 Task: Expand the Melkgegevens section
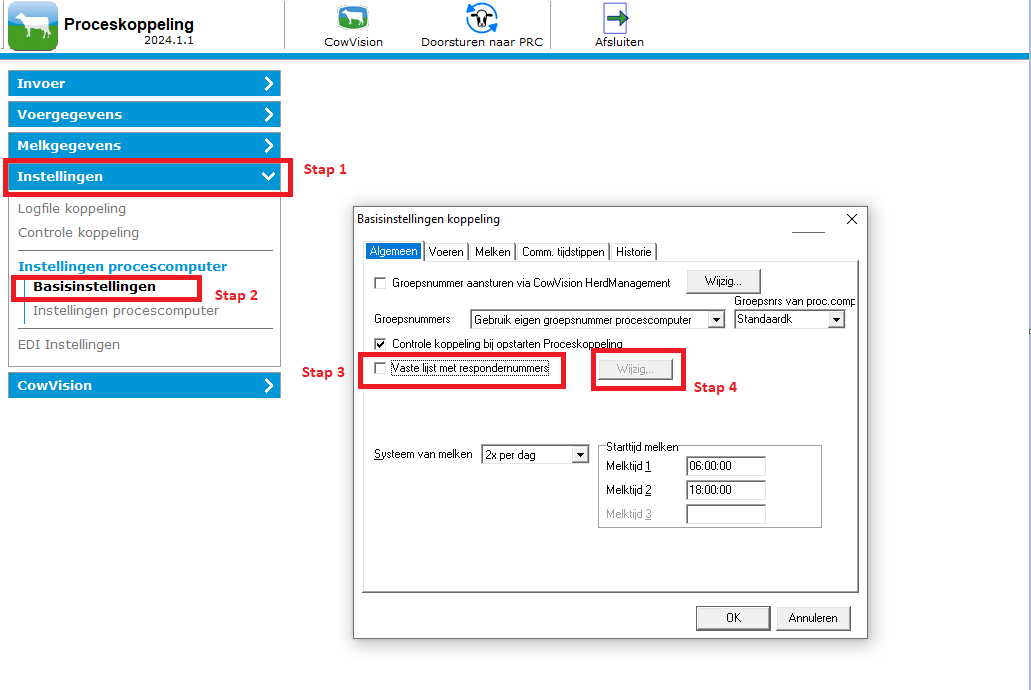click(144, 145)
